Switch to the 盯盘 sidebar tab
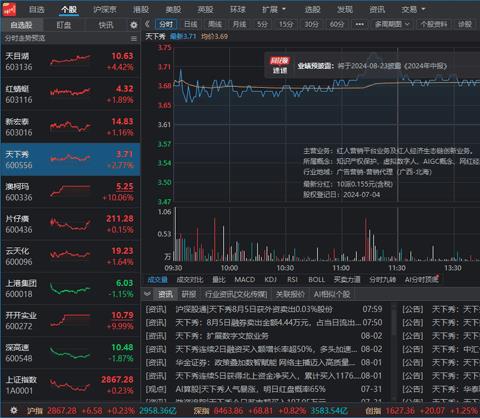This screenshot has height=418, width=480. 63,25
